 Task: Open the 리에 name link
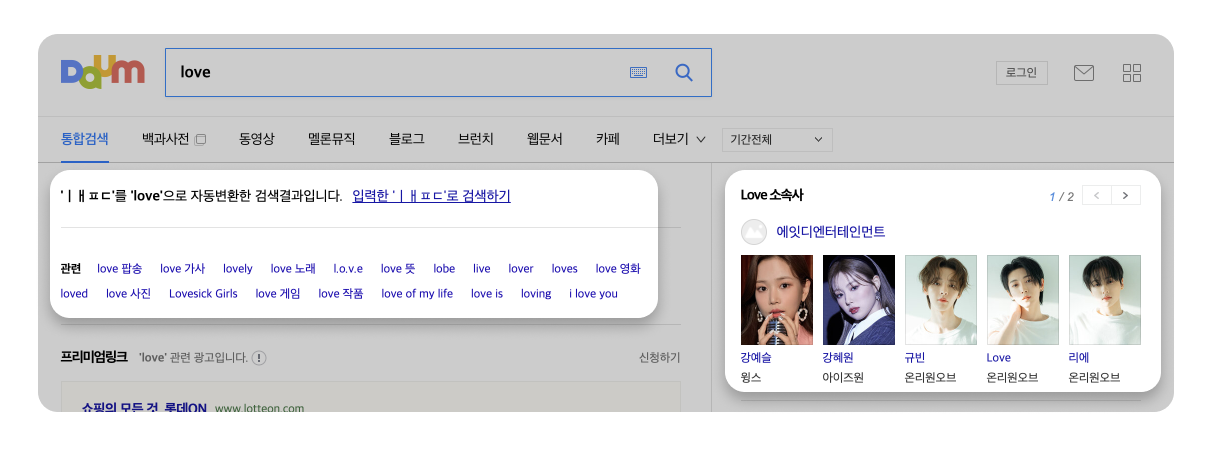click(1079, 357)
